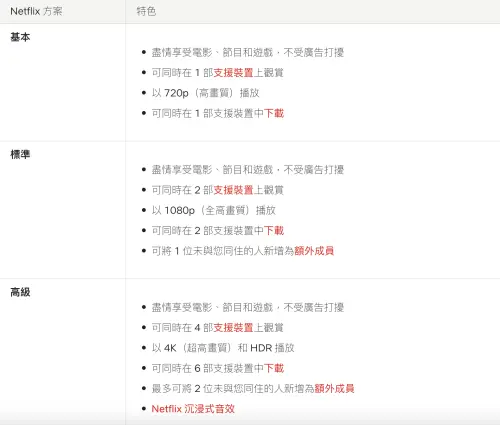Open 額外成員 link in 高級 plan row
The image size is (500, 425).
(334, 388)
